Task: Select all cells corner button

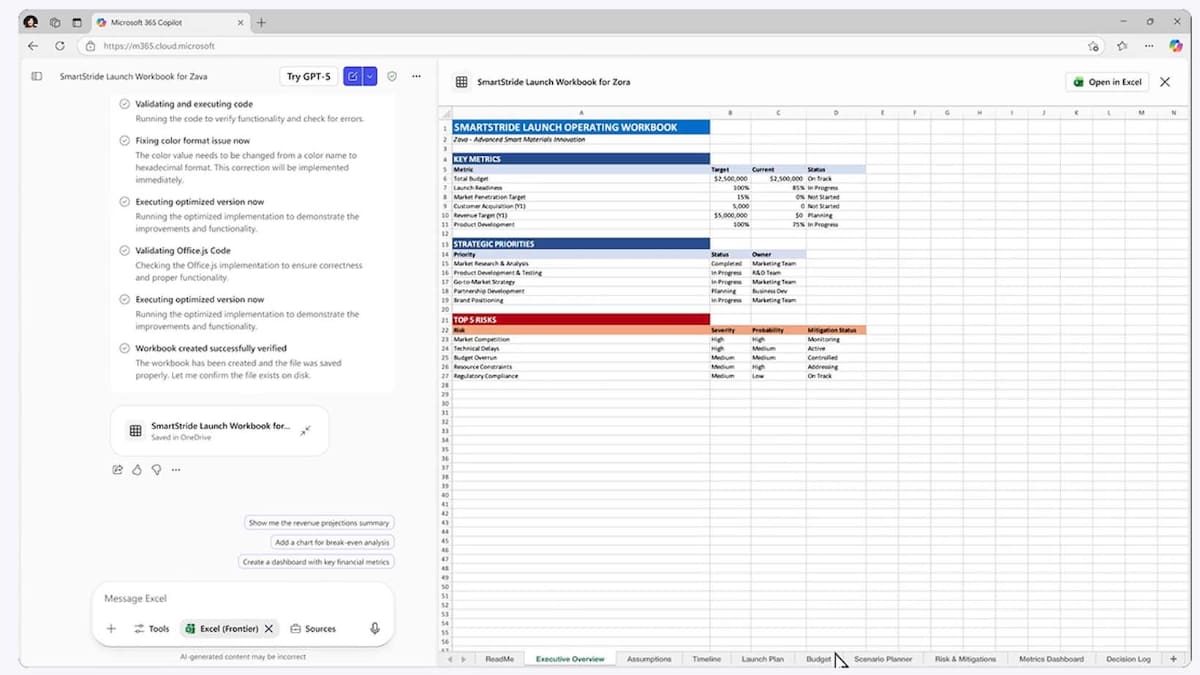Action: [445, 113]
